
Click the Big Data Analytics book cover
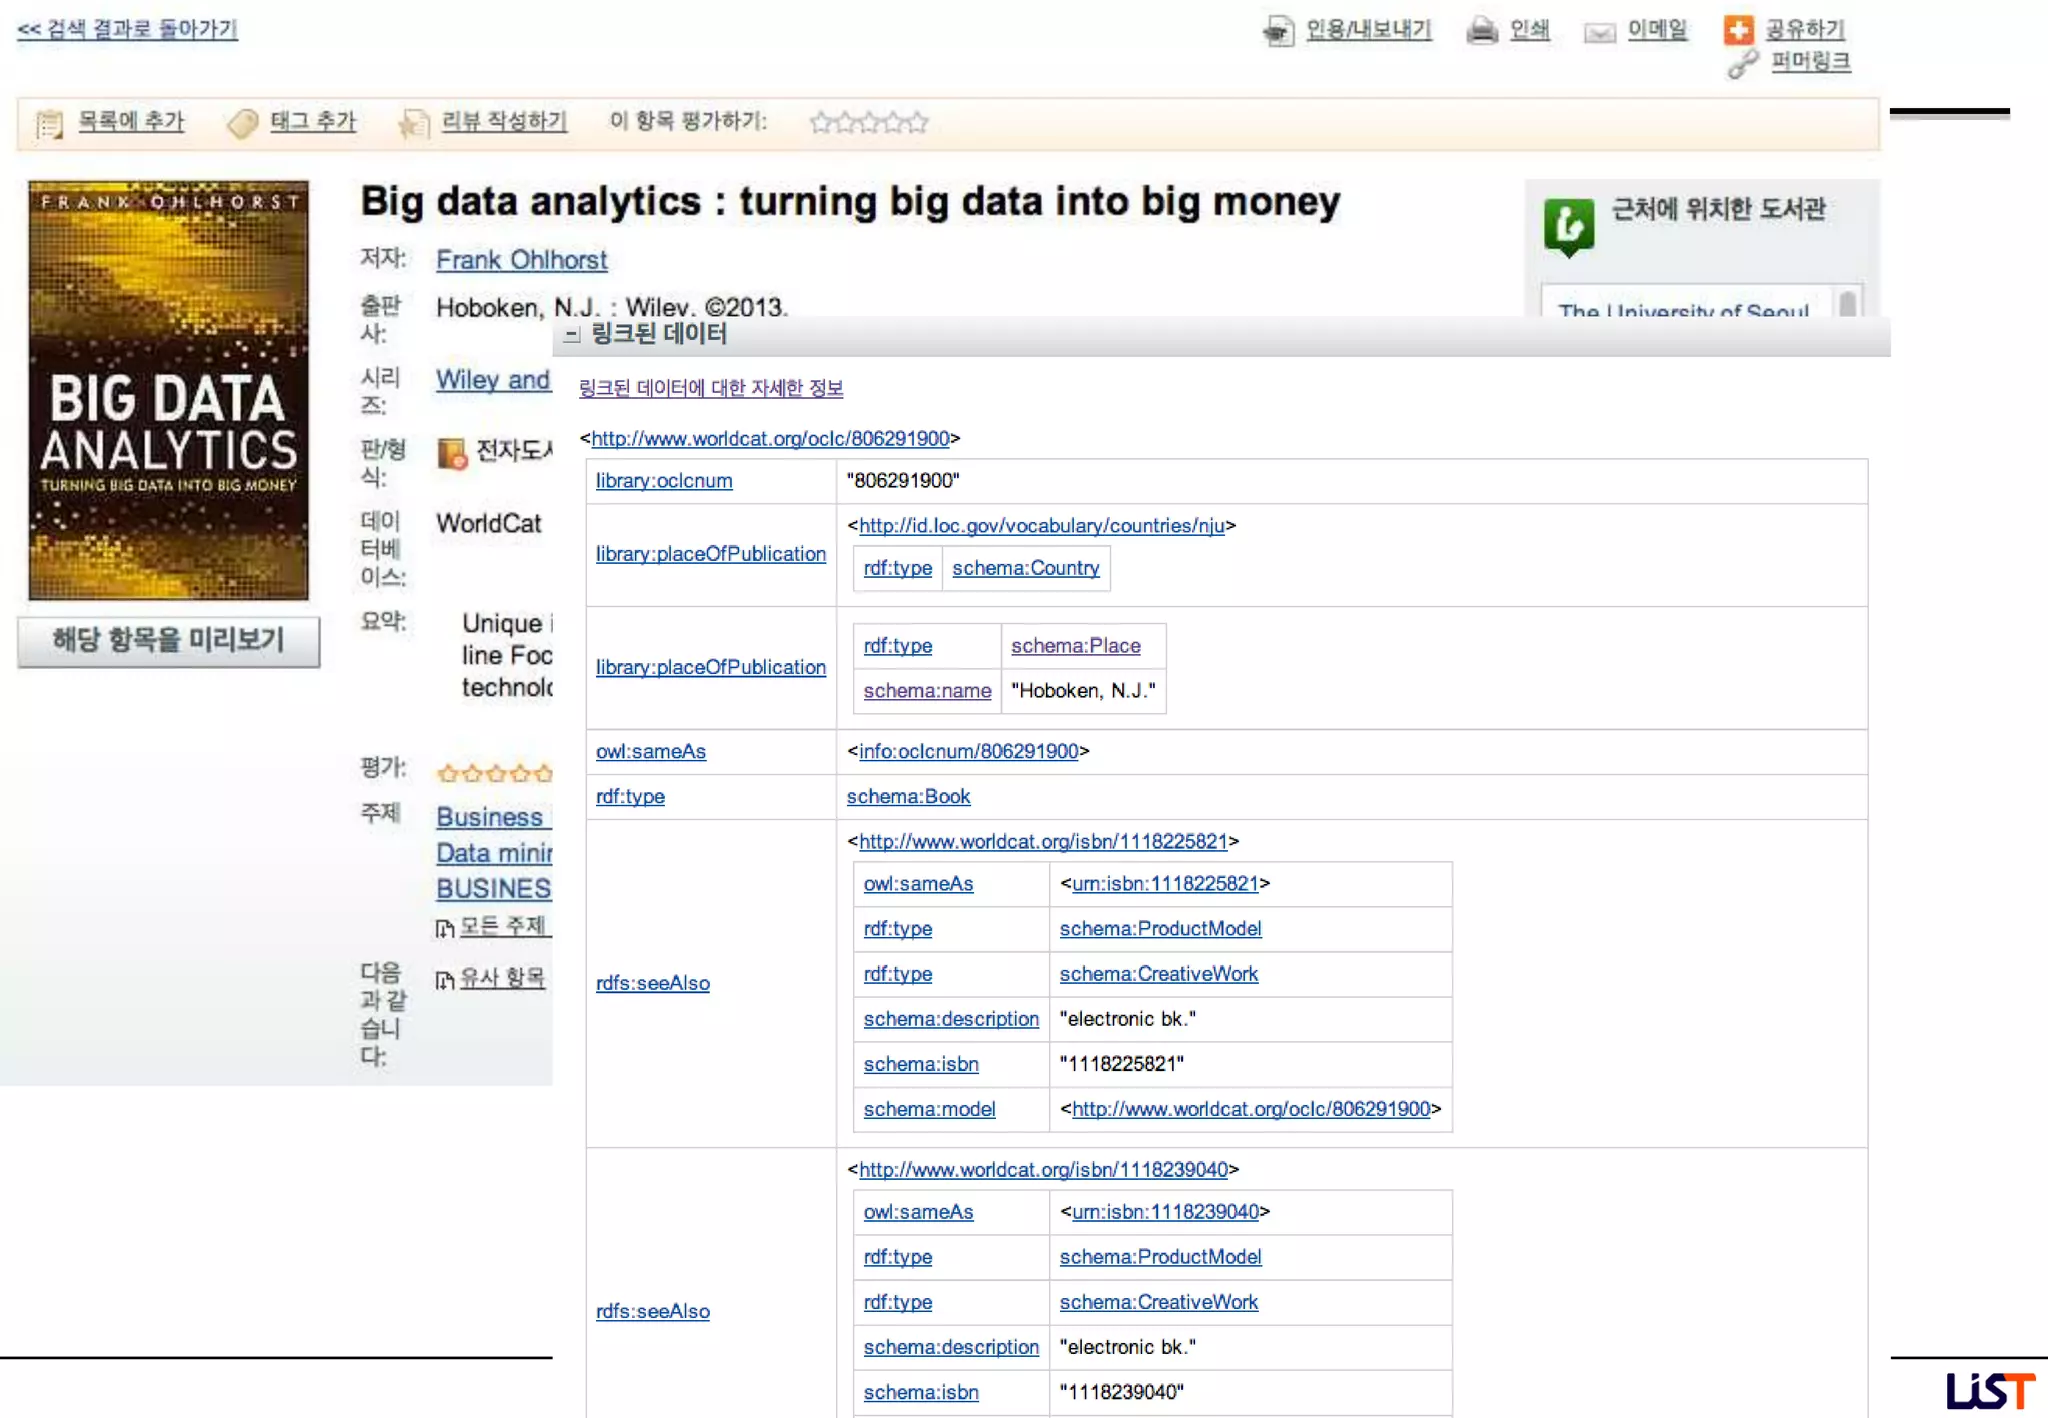[168, 390]
